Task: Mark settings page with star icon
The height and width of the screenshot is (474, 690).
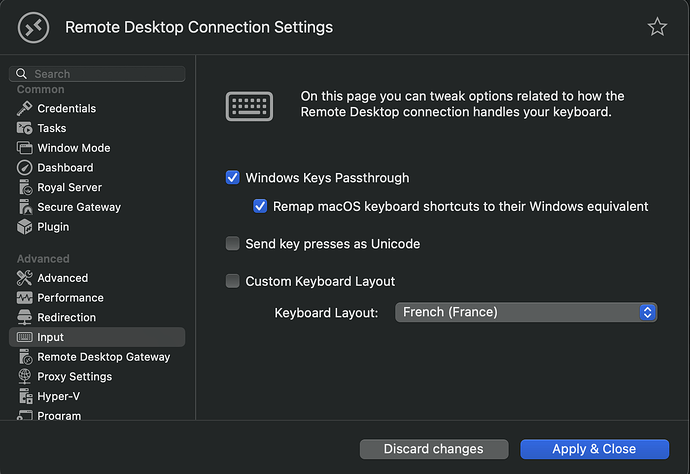Action: coord(657,27)
